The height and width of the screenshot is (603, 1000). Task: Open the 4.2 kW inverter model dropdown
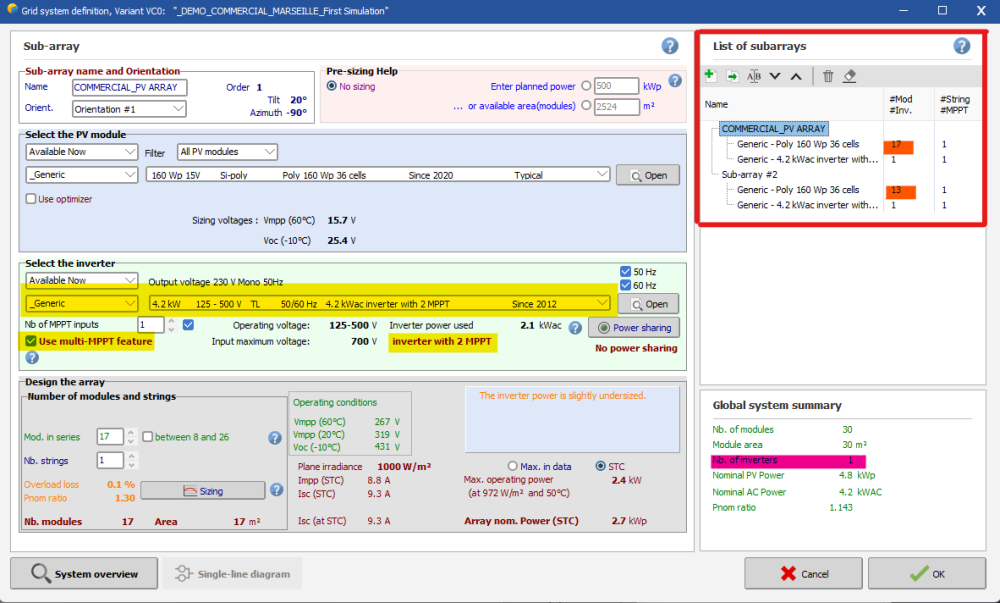[378, 303]
